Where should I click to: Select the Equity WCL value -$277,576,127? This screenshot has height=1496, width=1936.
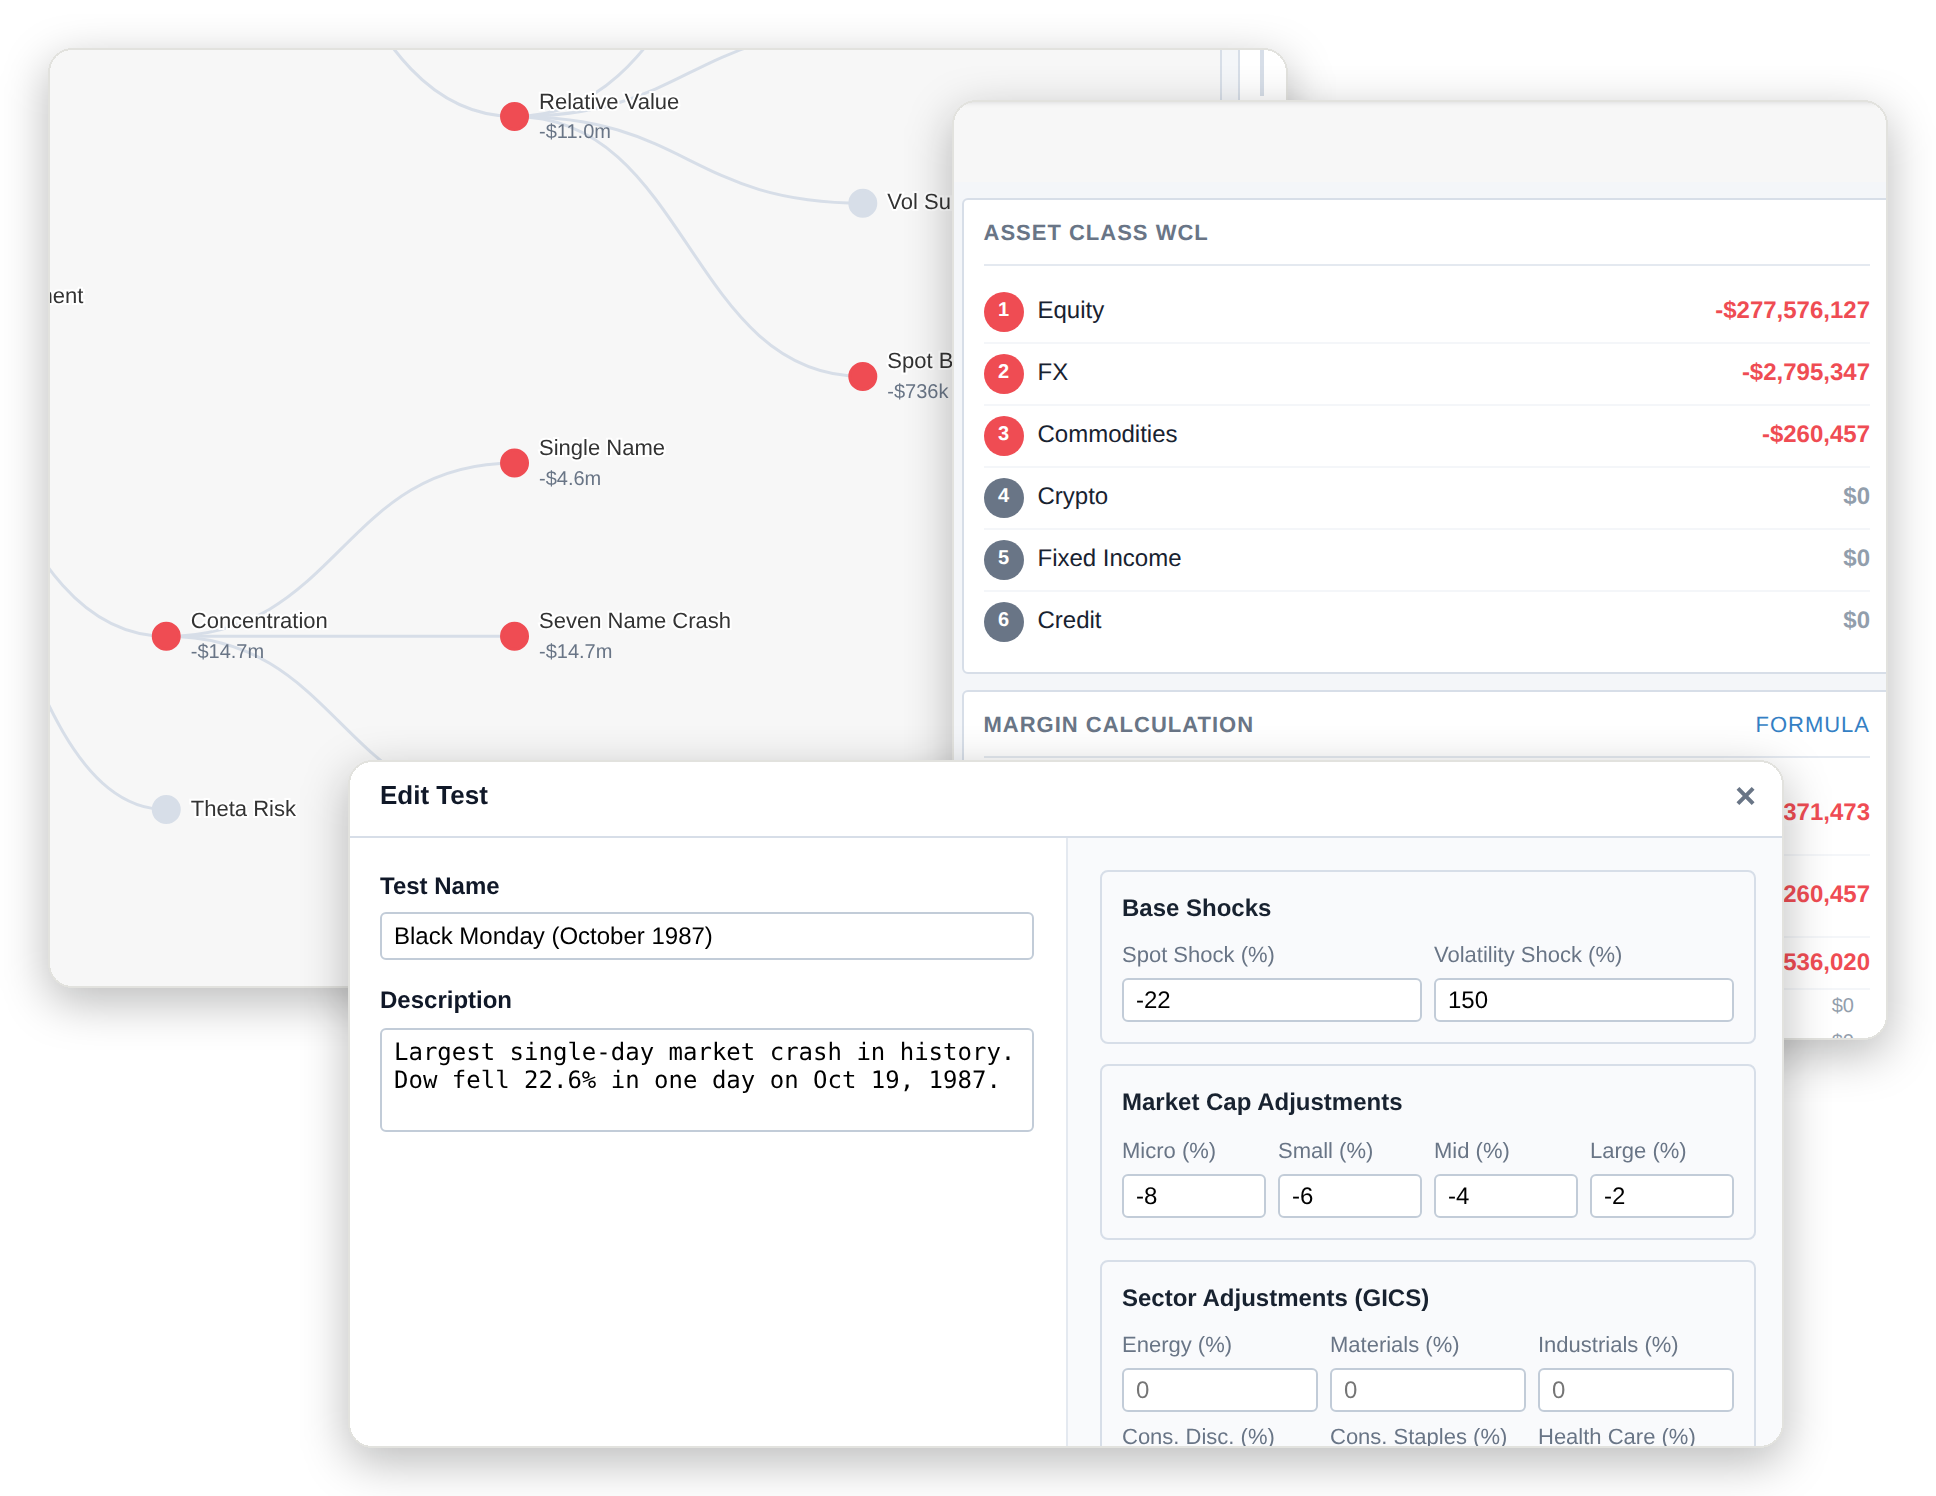click(1791, 310)
